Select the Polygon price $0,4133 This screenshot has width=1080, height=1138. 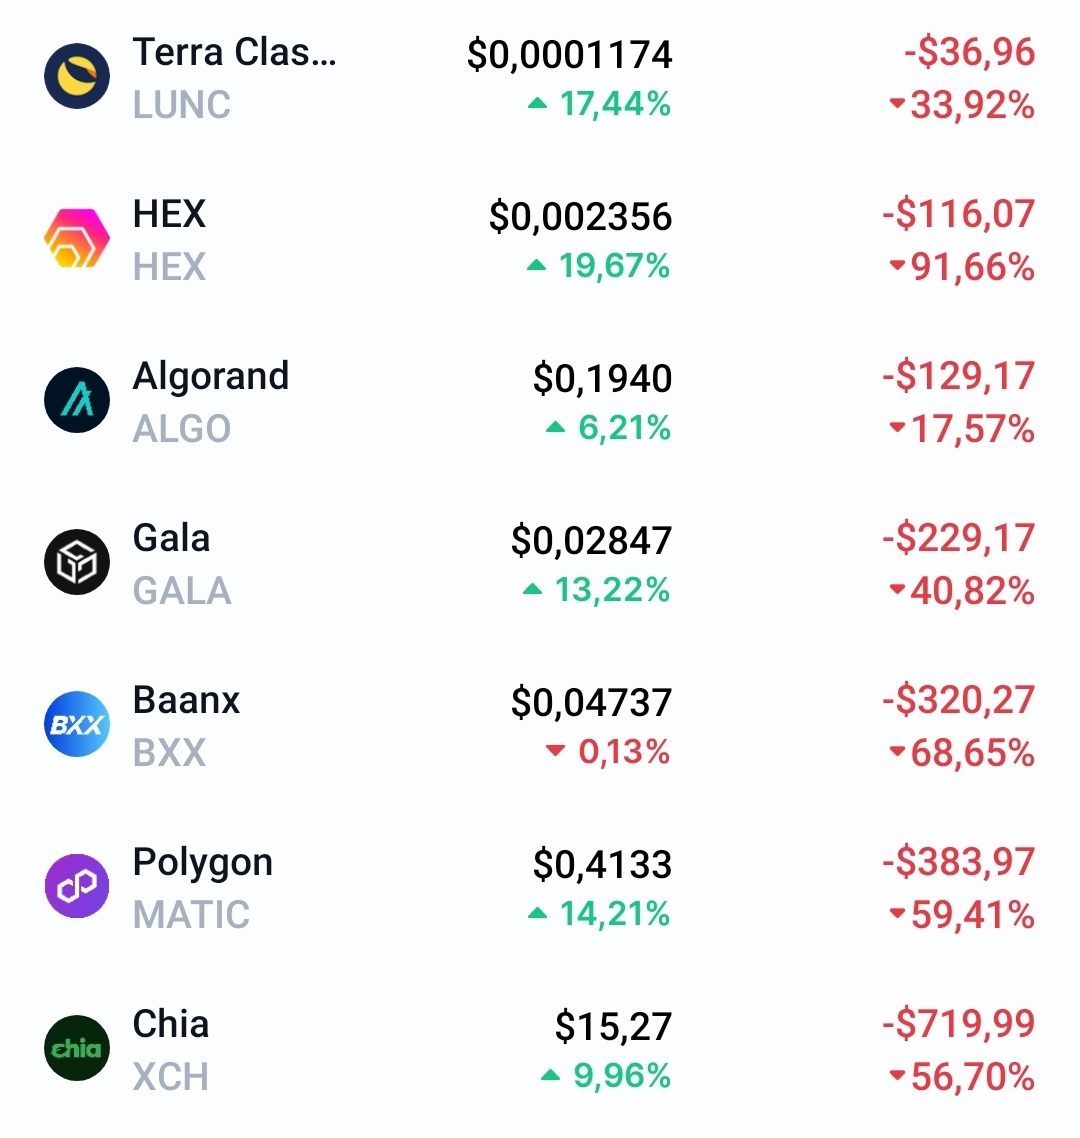[602, 864]
